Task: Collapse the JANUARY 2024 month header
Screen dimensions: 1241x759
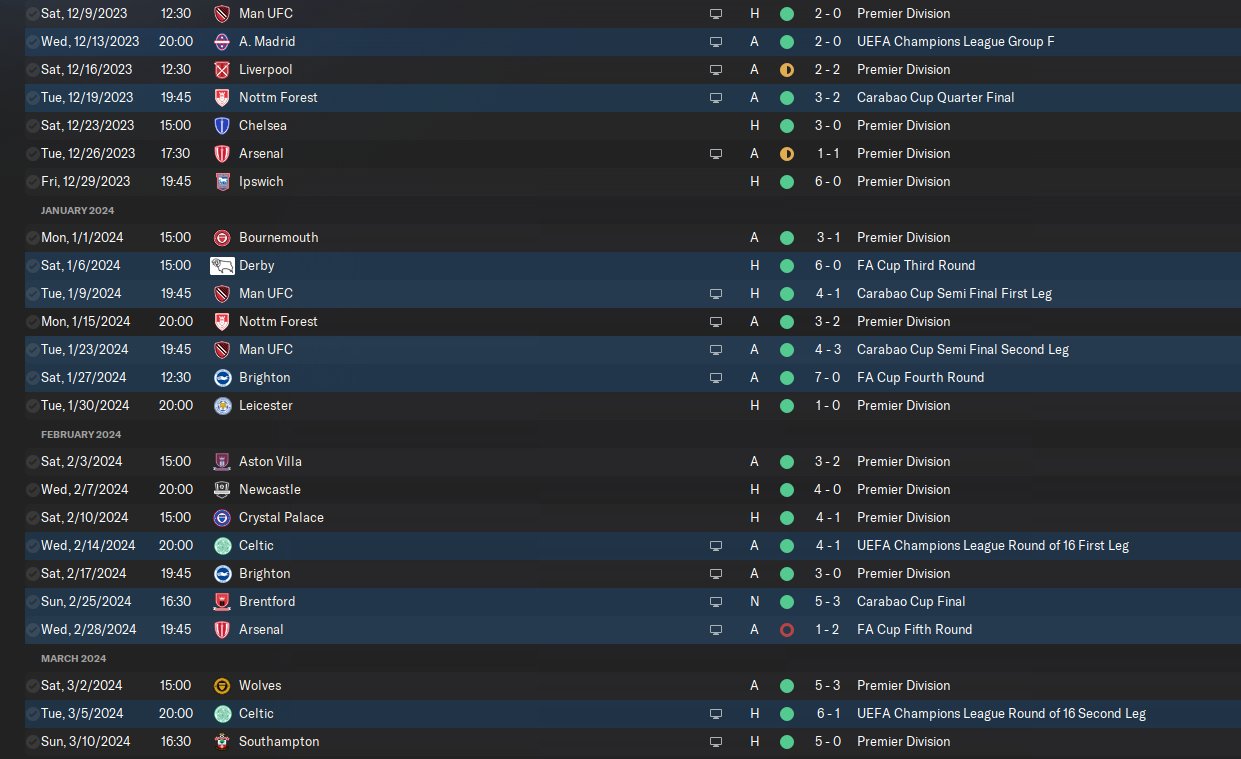Action: [x=77, y=210]
